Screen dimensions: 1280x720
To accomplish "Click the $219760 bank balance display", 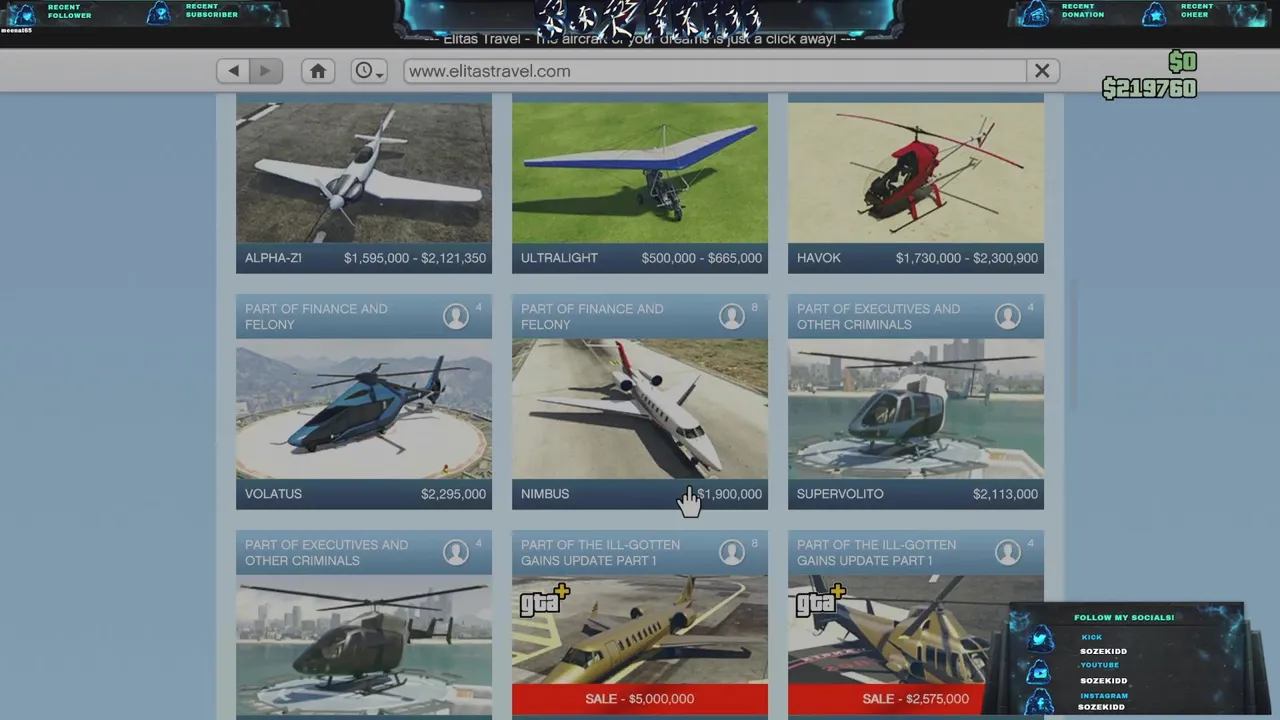I will [1150, 89].
